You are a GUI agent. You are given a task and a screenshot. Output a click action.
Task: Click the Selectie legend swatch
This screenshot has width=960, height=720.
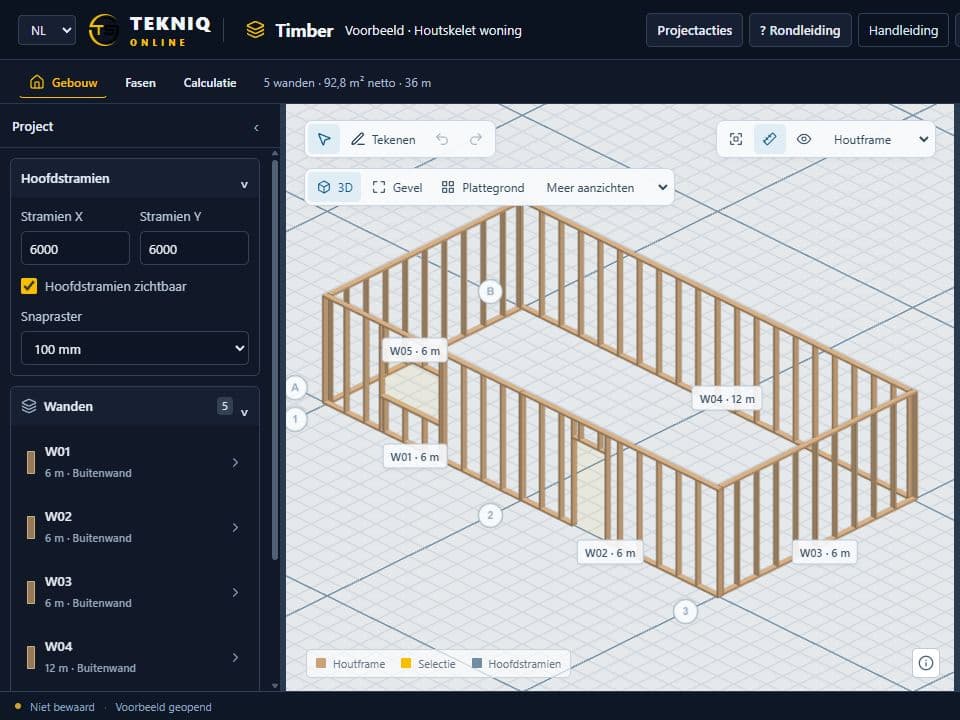(405, 663)
